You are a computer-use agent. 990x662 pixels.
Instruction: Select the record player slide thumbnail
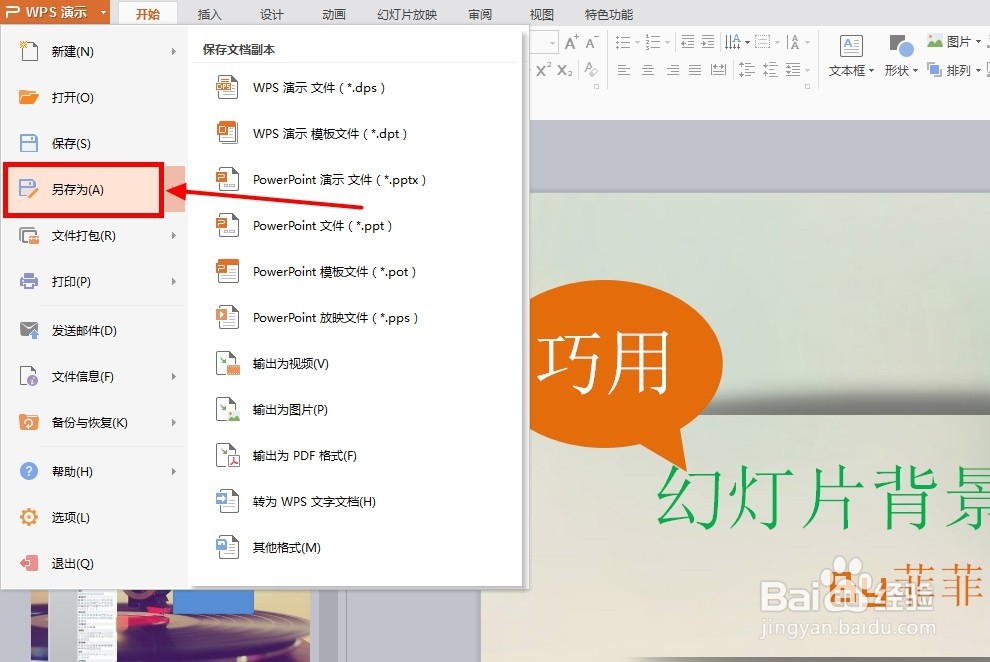(170, 625)
